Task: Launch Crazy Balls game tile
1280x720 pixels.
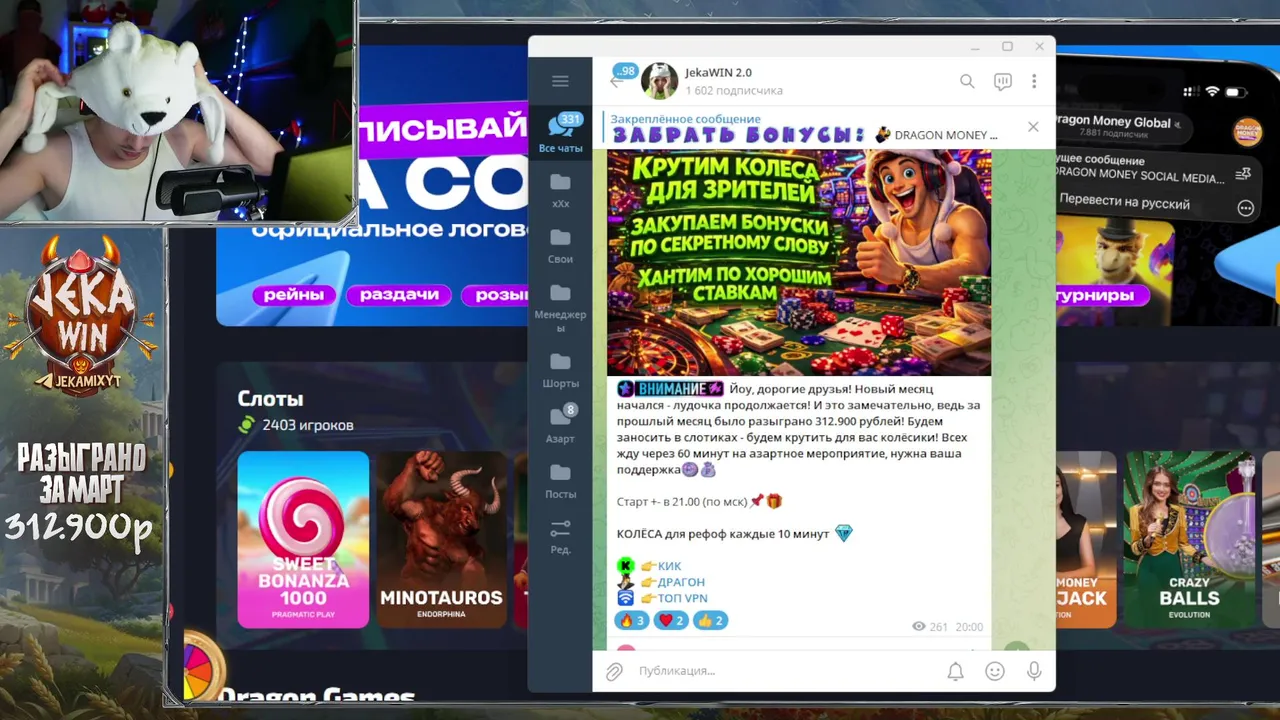Action: click(1189, 540)
